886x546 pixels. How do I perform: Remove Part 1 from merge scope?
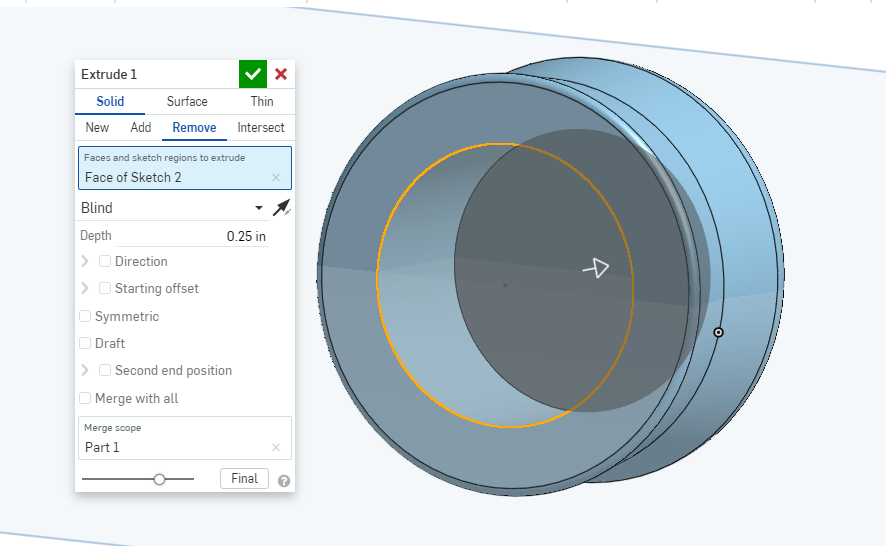pyautogui.click(x=276, y=448)
